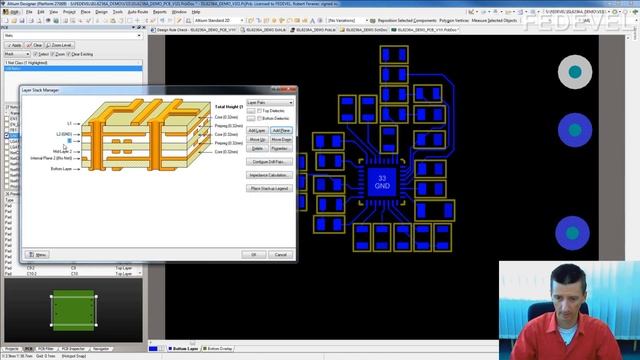This screenshot has width=640, height=360.
Task: Click the Save toolbar icon
Action: [x=23, y=20]
